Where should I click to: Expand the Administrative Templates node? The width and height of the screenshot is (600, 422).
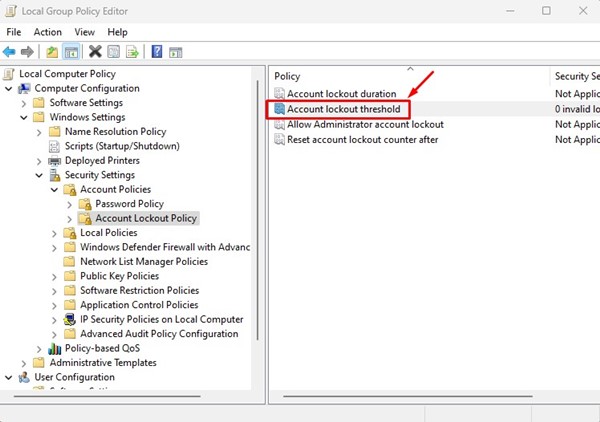pyautogui.click(x=24, y=363)
